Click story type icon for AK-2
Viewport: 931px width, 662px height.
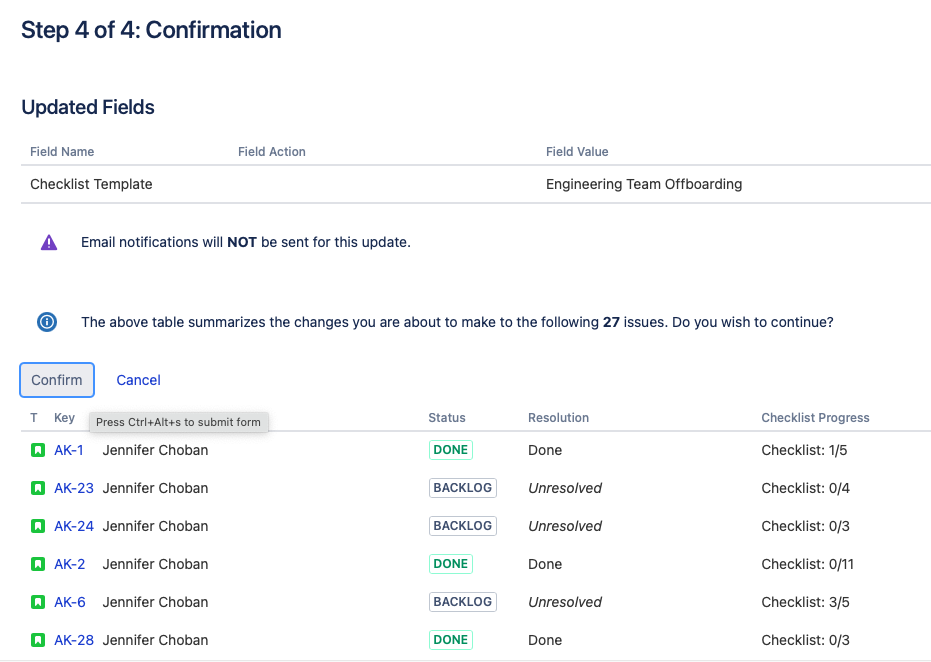(x=38, y=564)
